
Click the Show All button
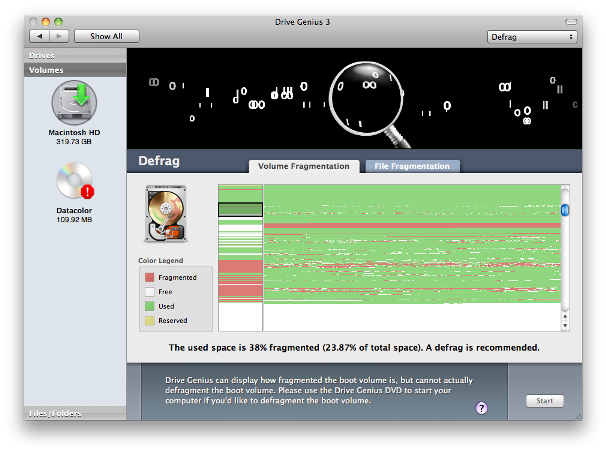coord(107,36)
